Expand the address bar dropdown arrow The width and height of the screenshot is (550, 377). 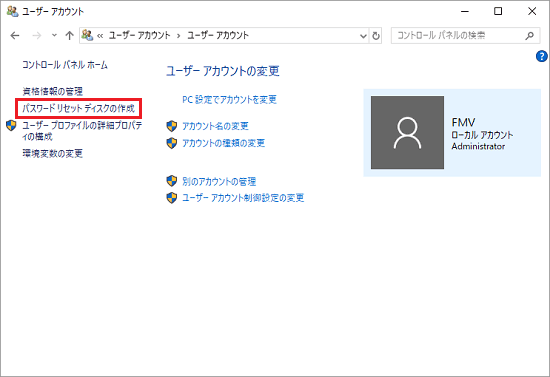click(363, 36)
